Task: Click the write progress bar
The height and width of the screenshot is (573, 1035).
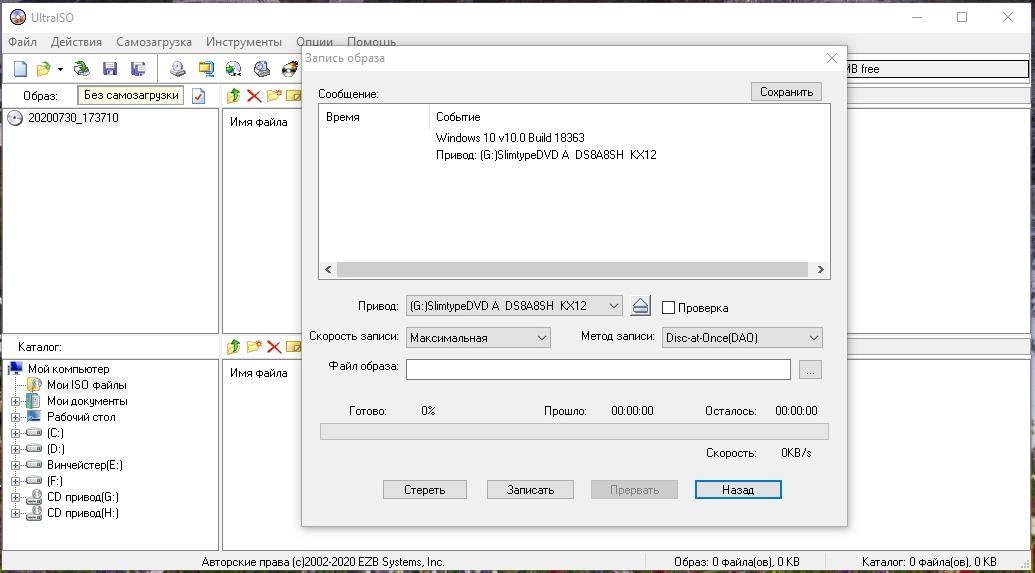Action: [574, 432]
